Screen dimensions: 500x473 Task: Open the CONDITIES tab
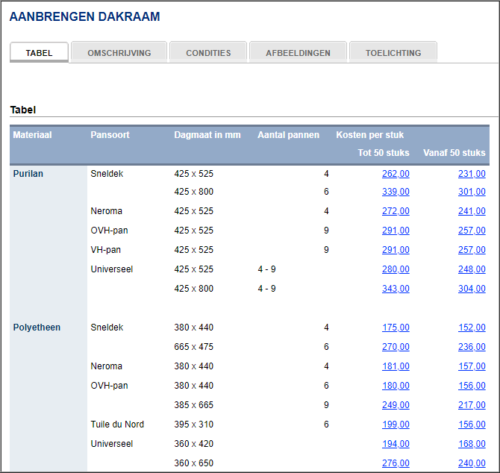[x=208, y=53]
